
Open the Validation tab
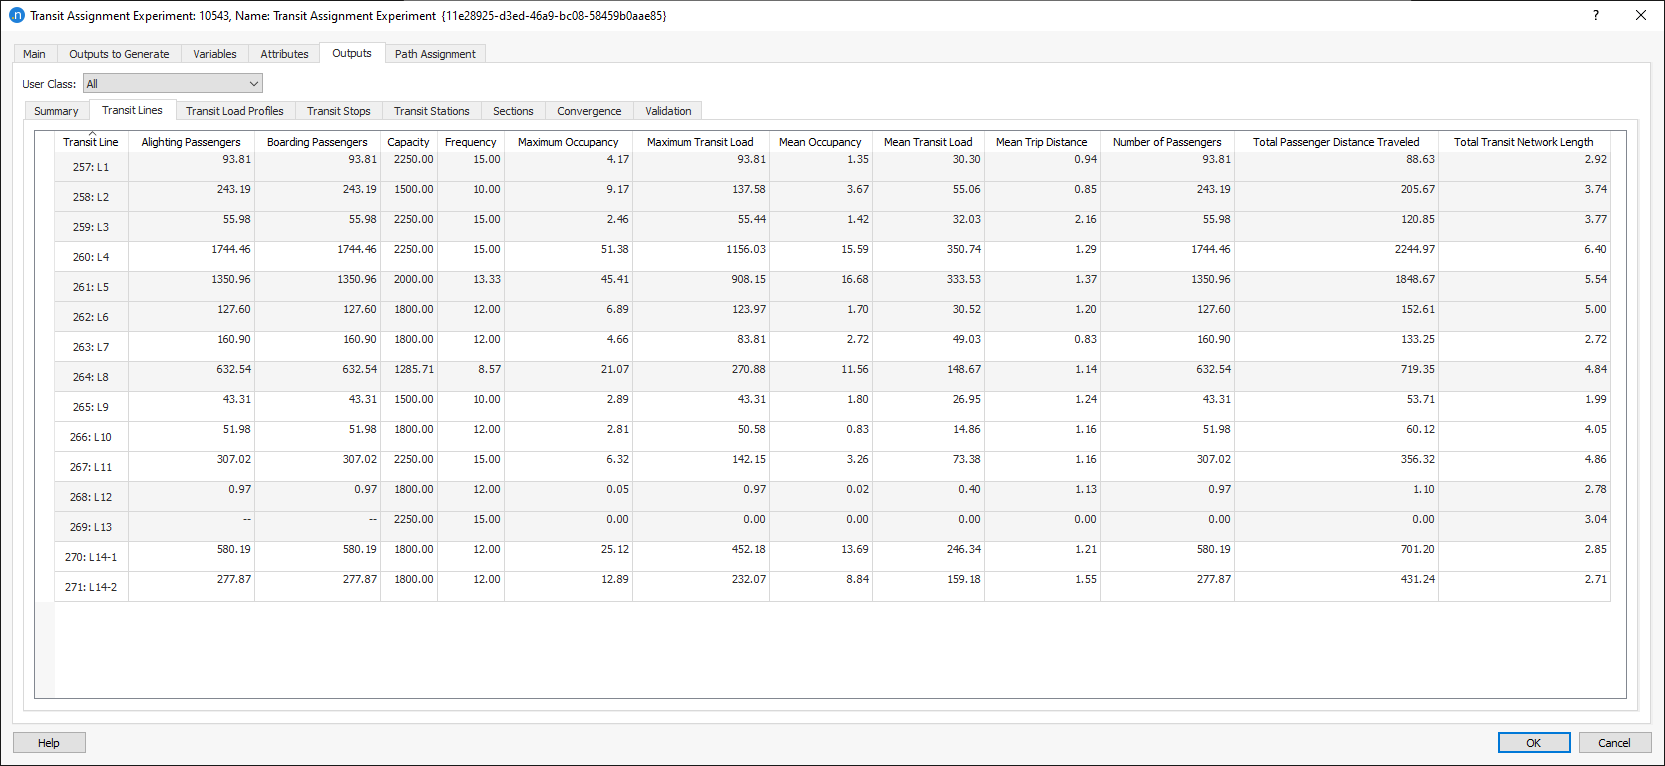(668, 111)
